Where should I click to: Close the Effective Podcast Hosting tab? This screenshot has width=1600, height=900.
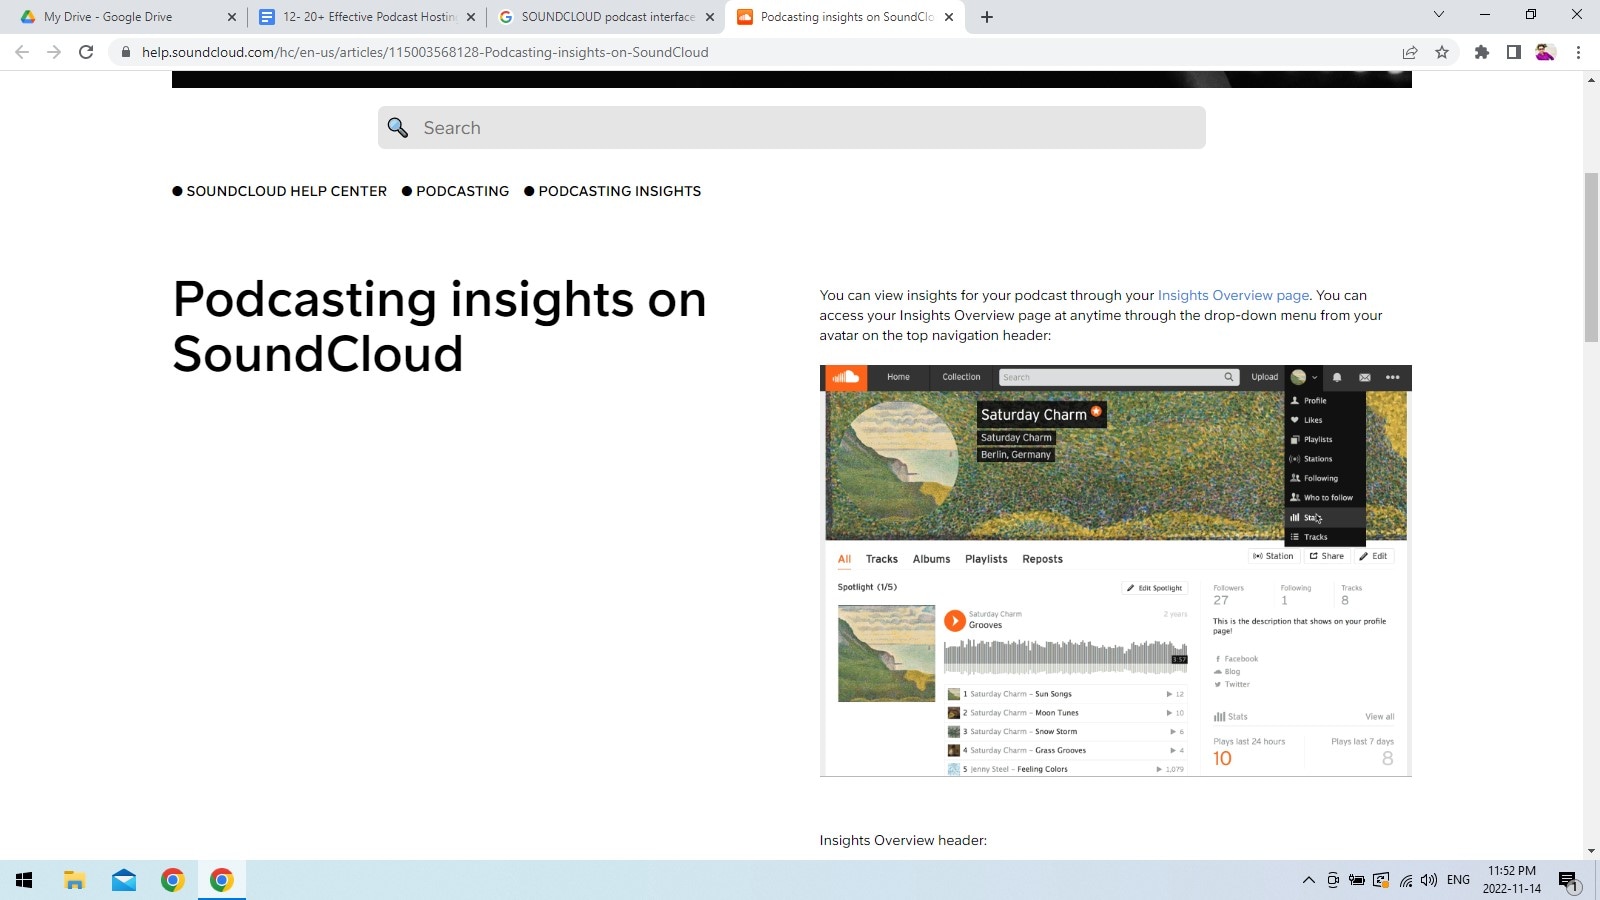point(471,17)
